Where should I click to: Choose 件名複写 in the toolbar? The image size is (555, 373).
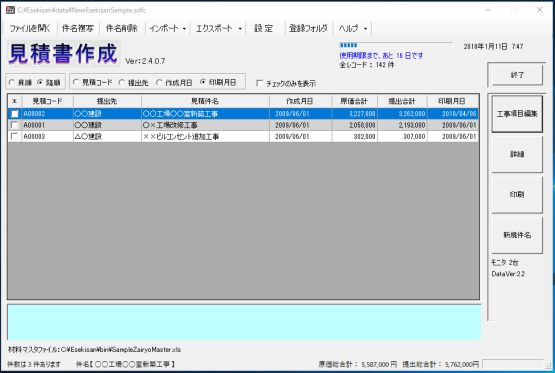point(78,28)
